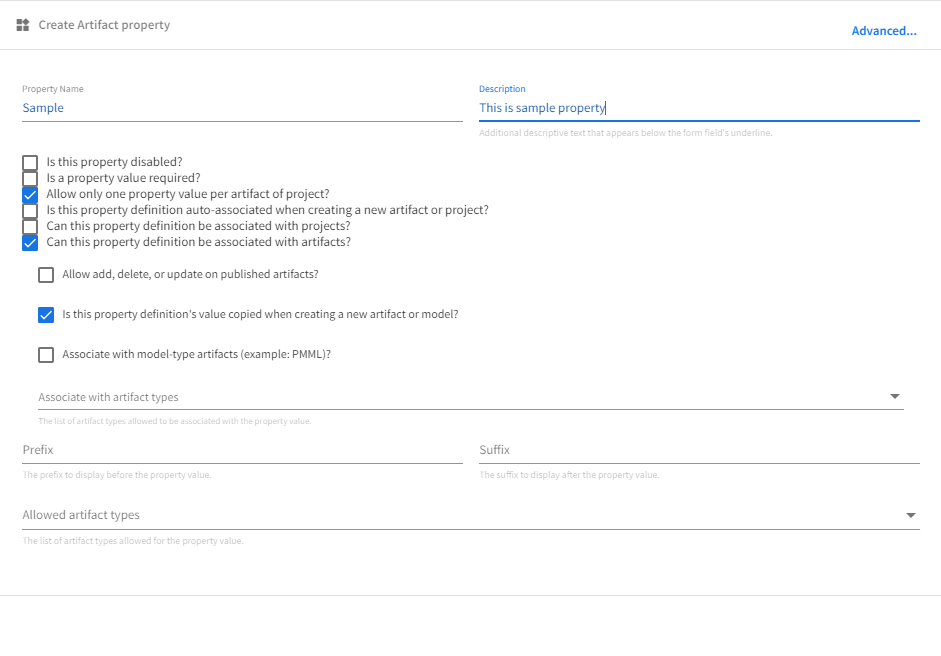Image resolution: width=941 pixels, height=656 pixels.
Task: Check the auto-associated property definition checkbox
Action: tap(30, 211)
